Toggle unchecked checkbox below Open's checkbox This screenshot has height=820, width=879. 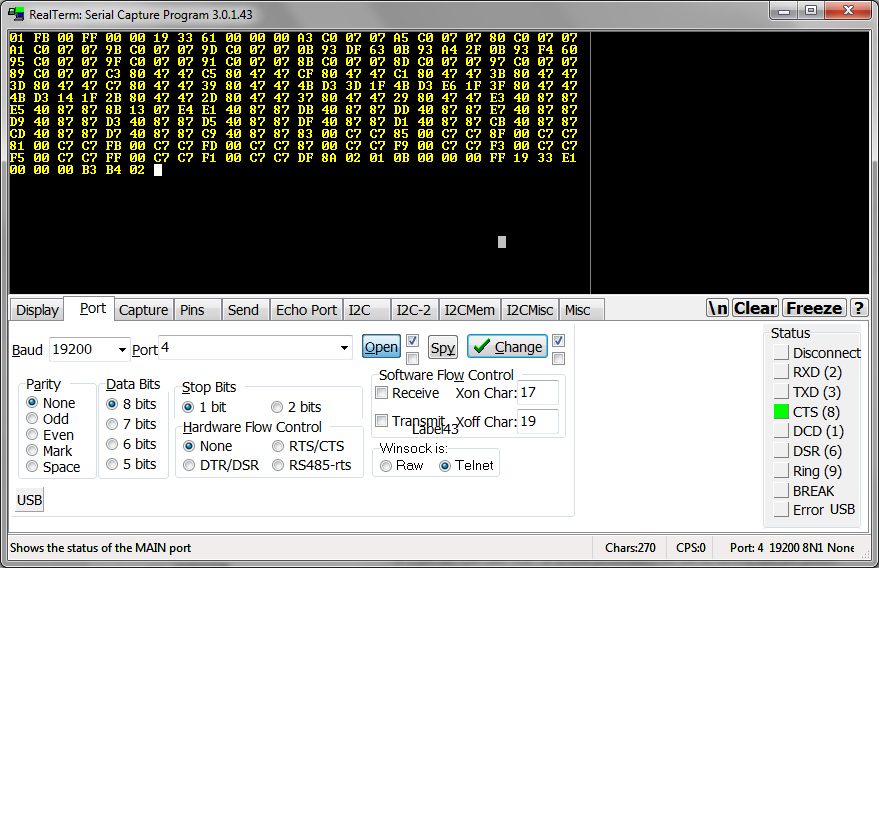[x=413, y=358]
